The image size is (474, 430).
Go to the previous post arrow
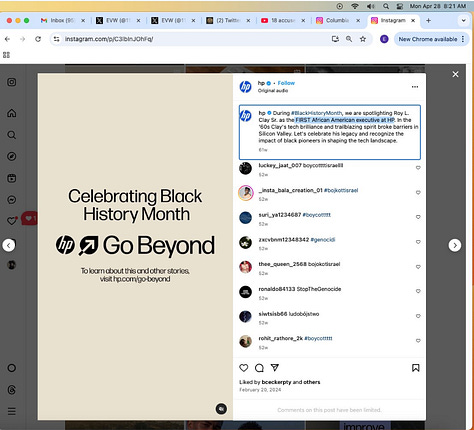click(9, 245)
